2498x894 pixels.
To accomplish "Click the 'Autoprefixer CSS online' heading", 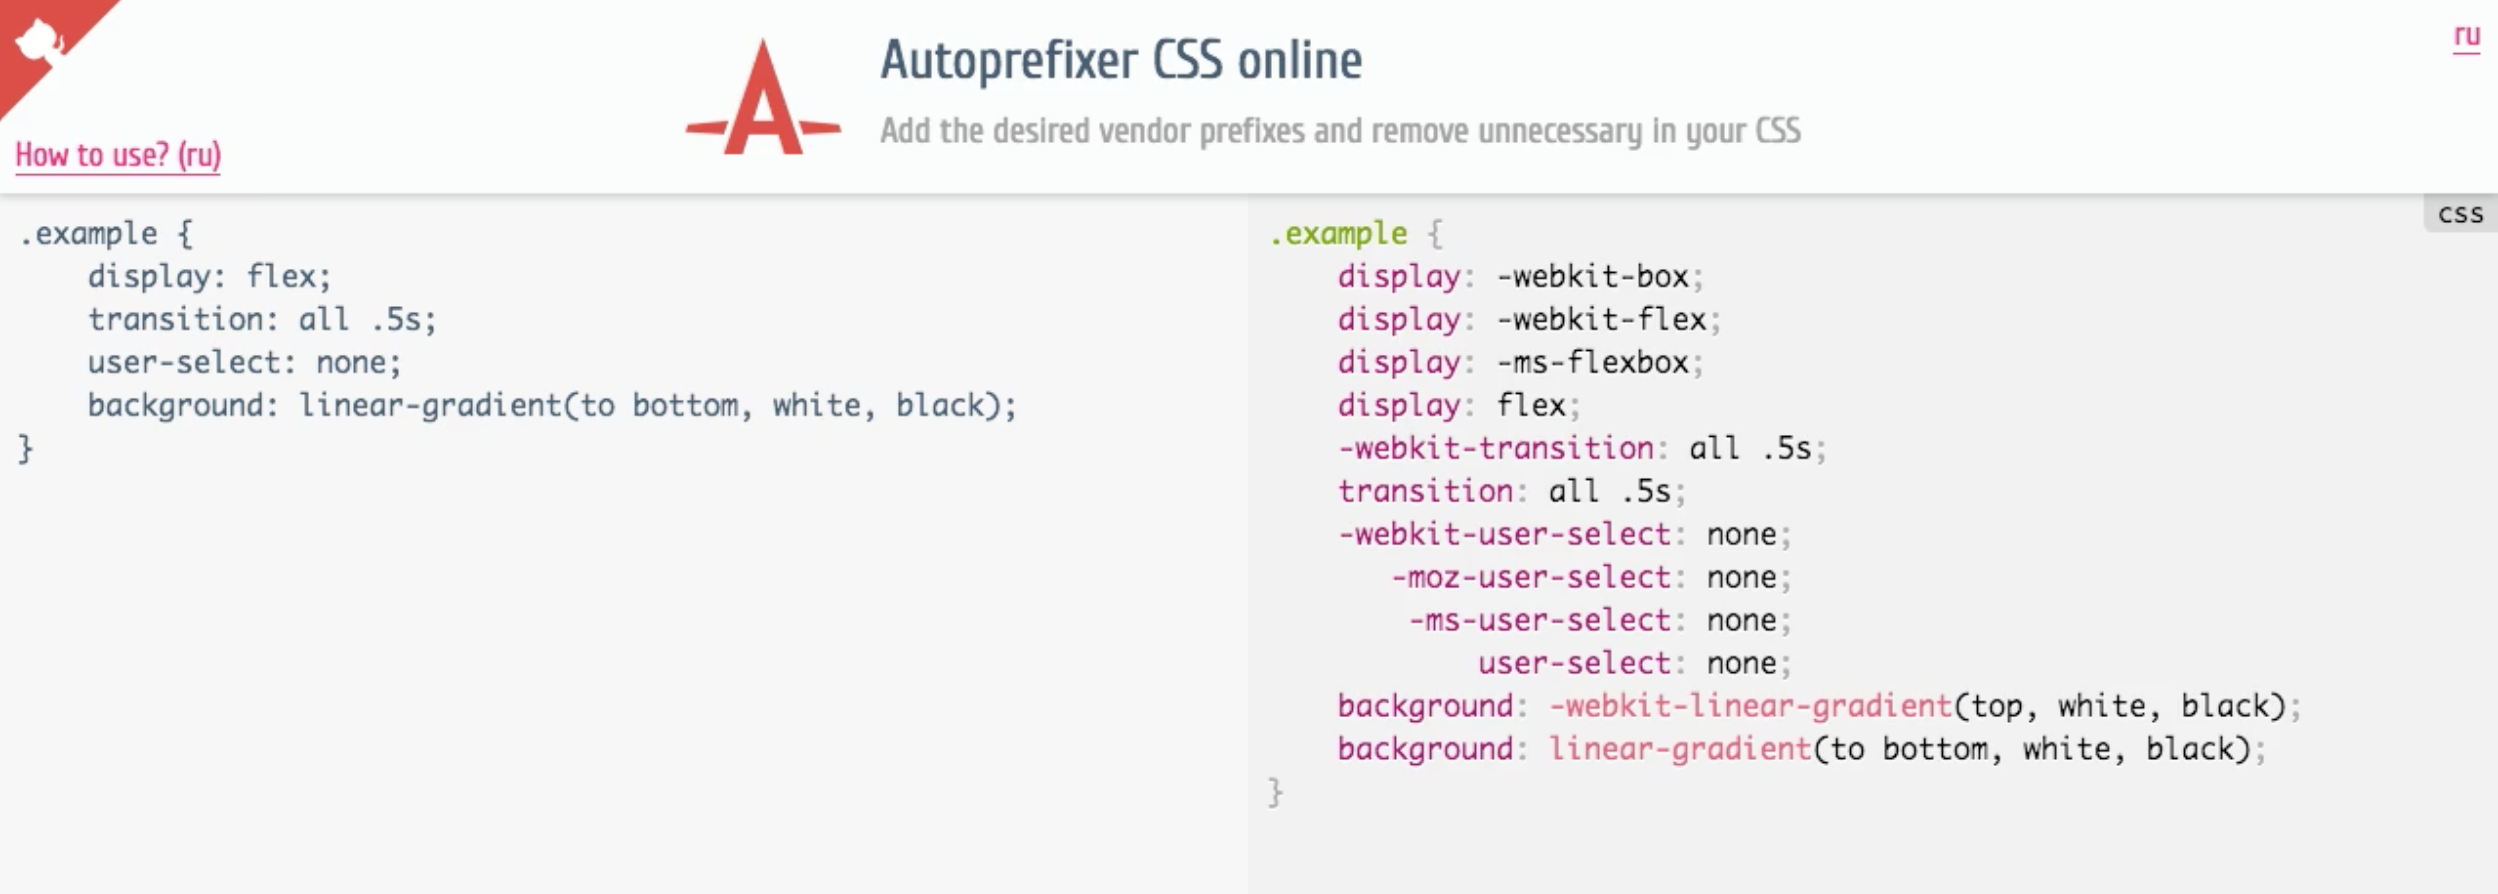I will (x=1120, y=60).
